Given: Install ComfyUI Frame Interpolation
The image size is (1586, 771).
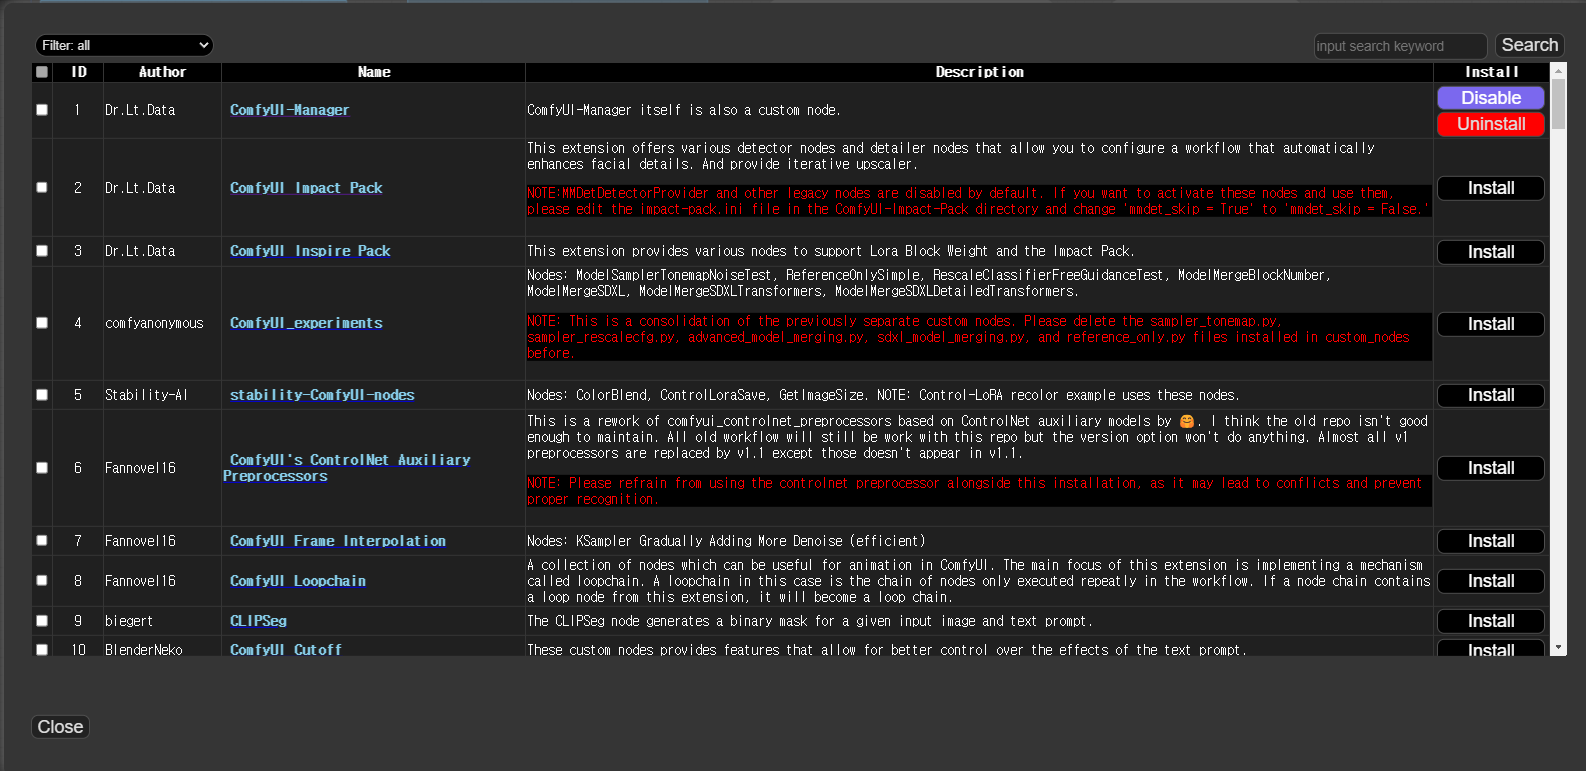Looking at the screenshot, I should point(1490,541).
